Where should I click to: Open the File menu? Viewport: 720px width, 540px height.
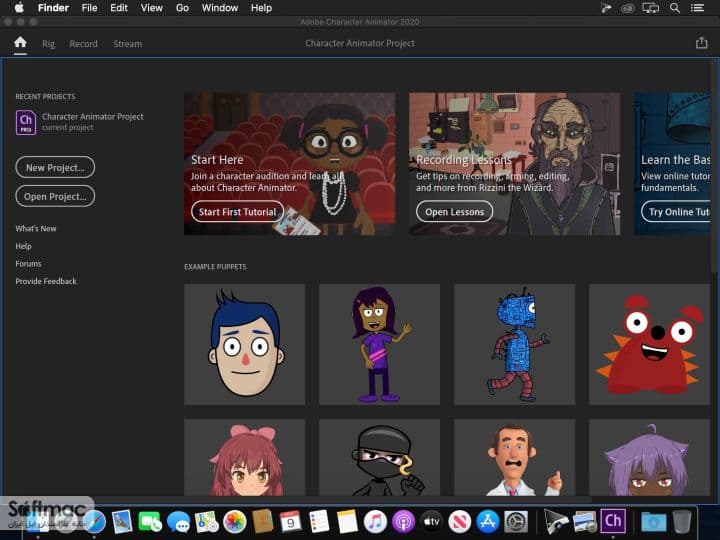point(89,8)
